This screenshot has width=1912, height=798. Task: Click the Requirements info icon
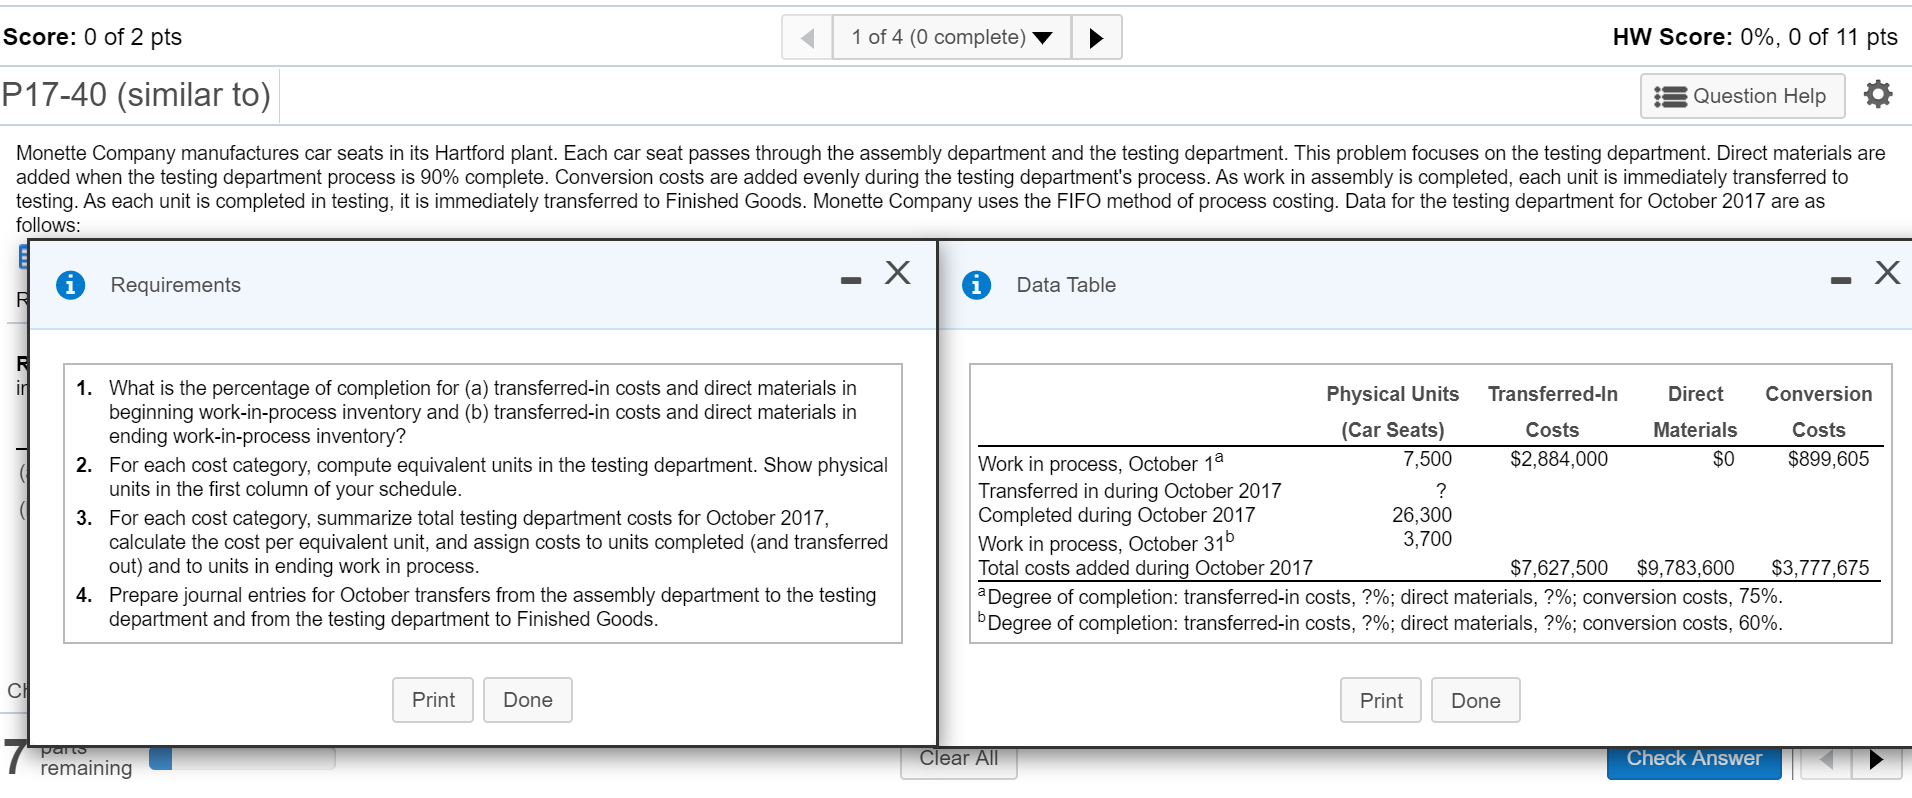pyautogui.click(x=70, y=285)
